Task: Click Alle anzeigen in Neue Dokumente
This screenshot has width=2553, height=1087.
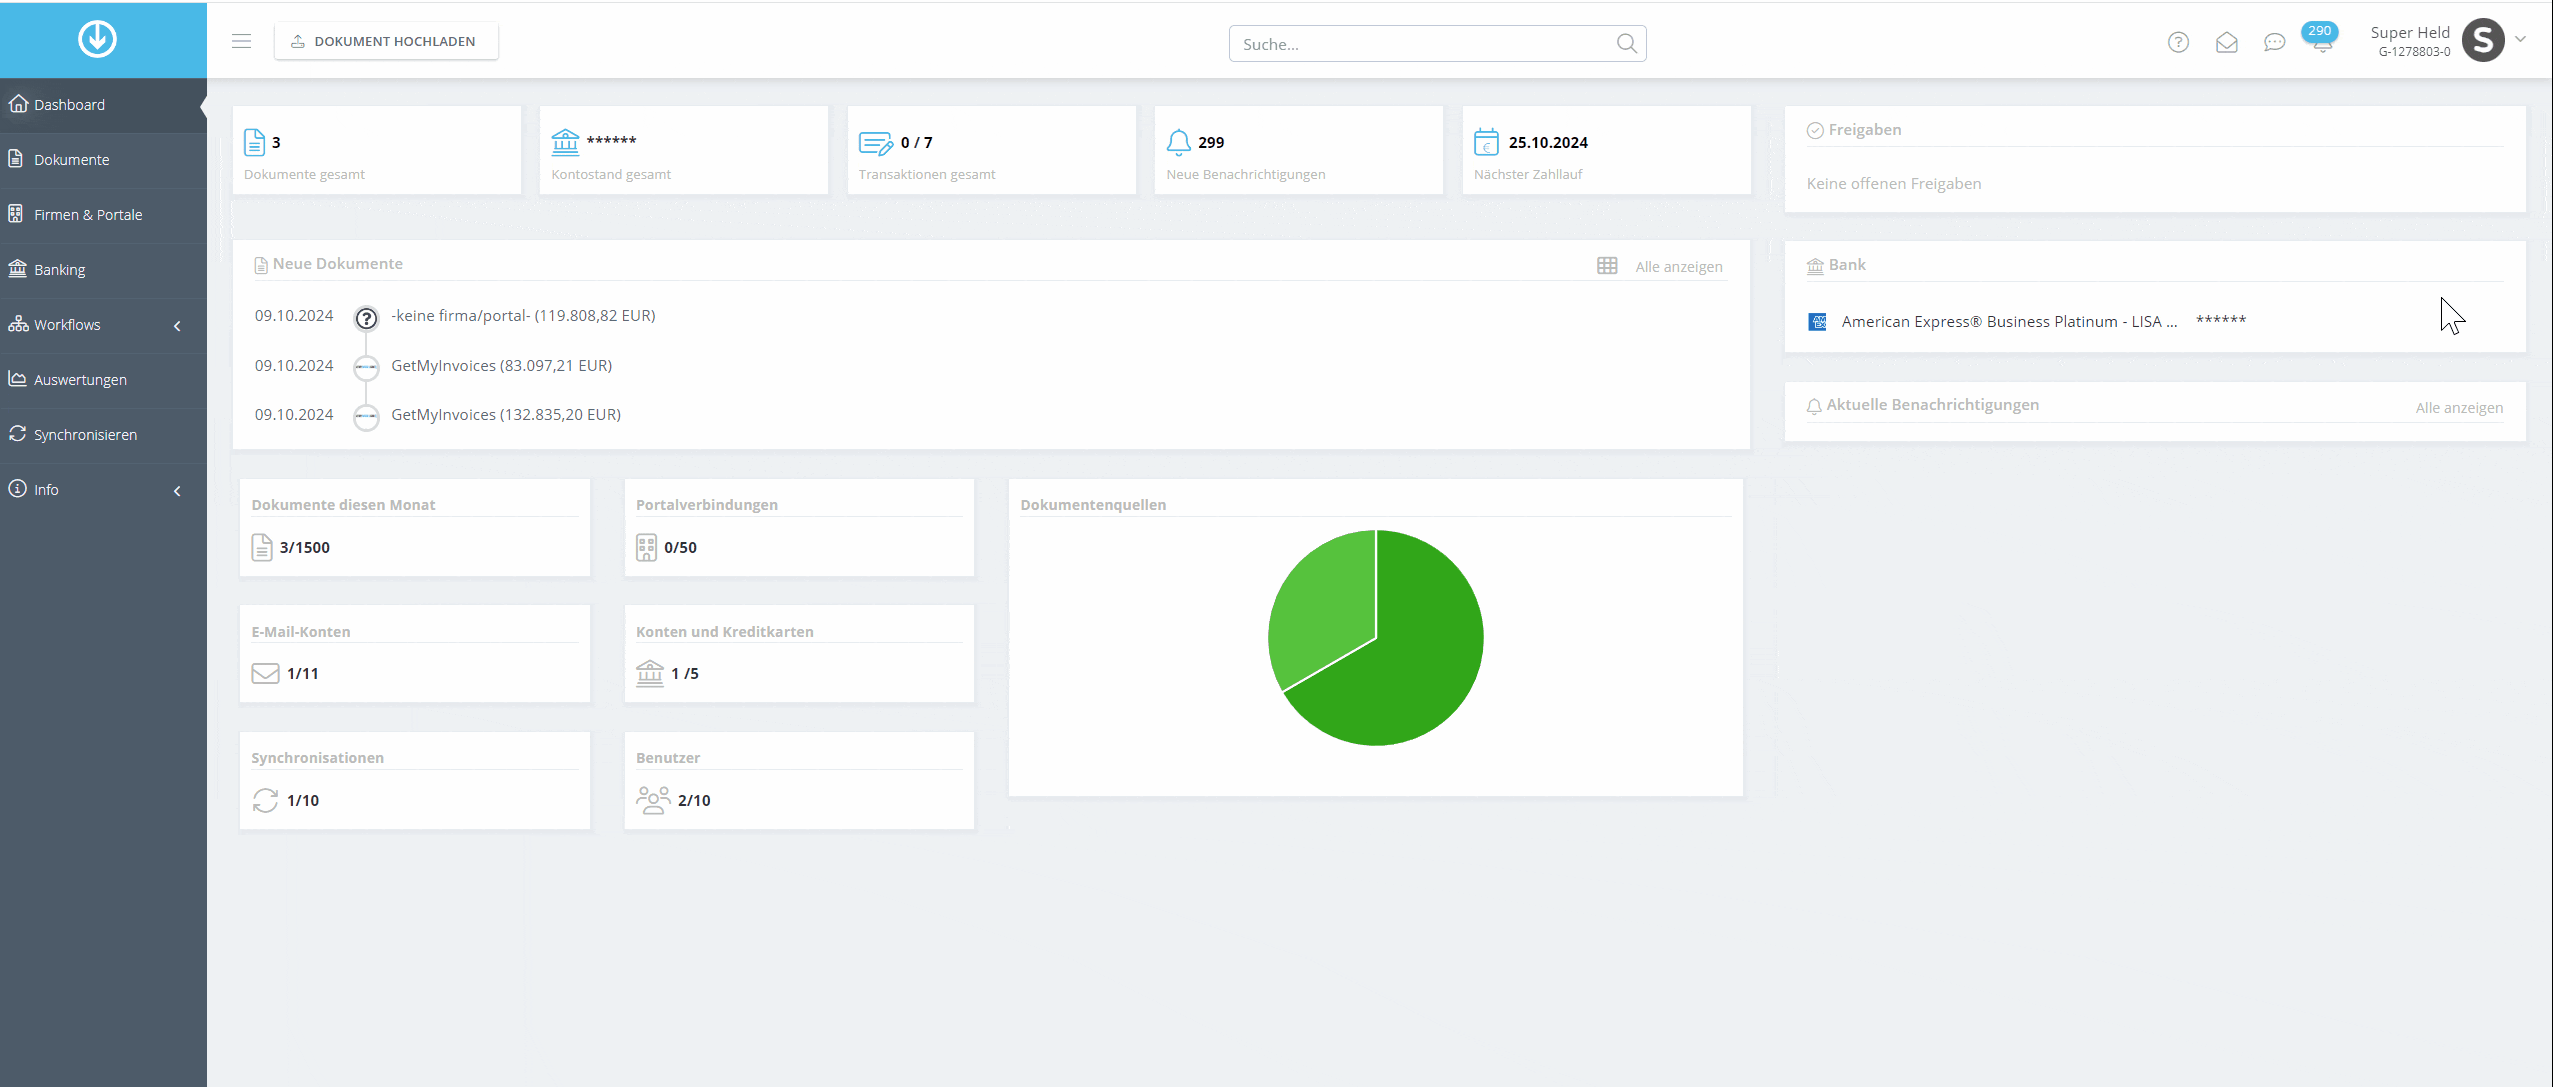Action: (1678, 267)
